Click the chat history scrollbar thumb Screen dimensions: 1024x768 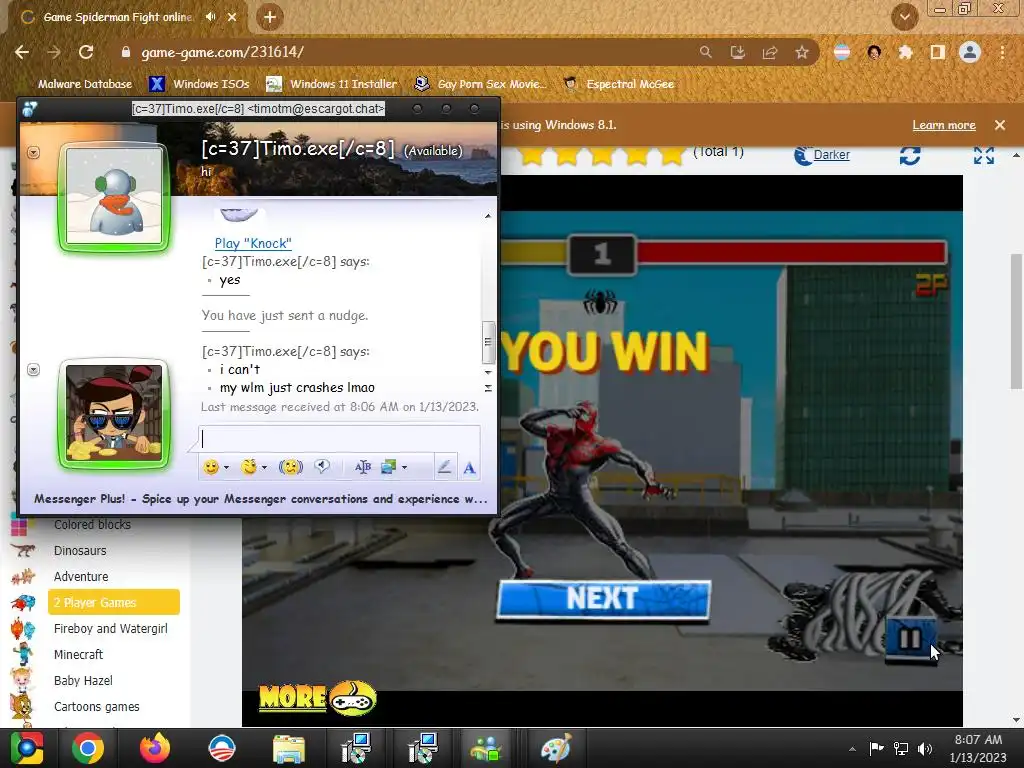tap(487, 342)
